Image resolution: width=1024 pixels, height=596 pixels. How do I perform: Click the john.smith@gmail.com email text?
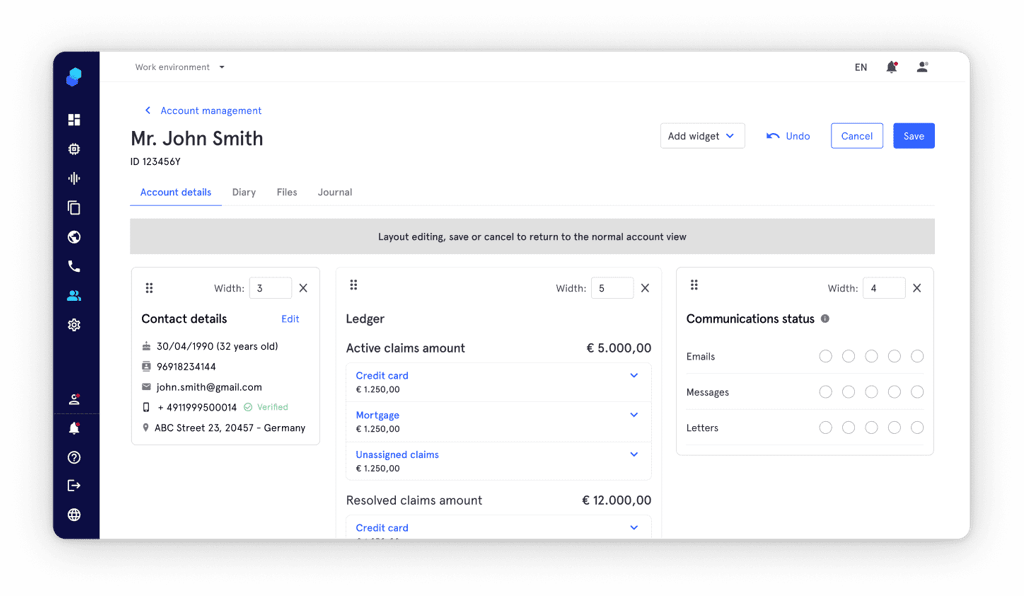(209, 387)
